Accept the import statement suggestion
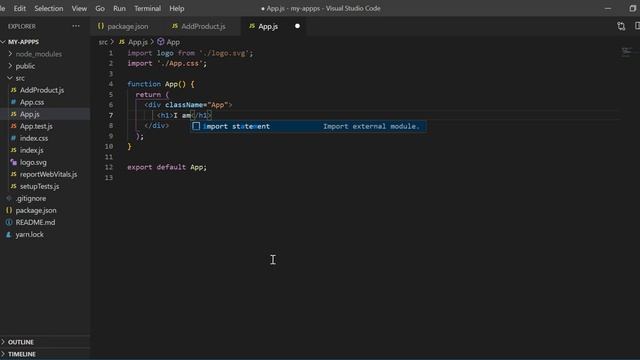Image resolution: width=640 pixels, height=360 pixels. coord(309,126)
